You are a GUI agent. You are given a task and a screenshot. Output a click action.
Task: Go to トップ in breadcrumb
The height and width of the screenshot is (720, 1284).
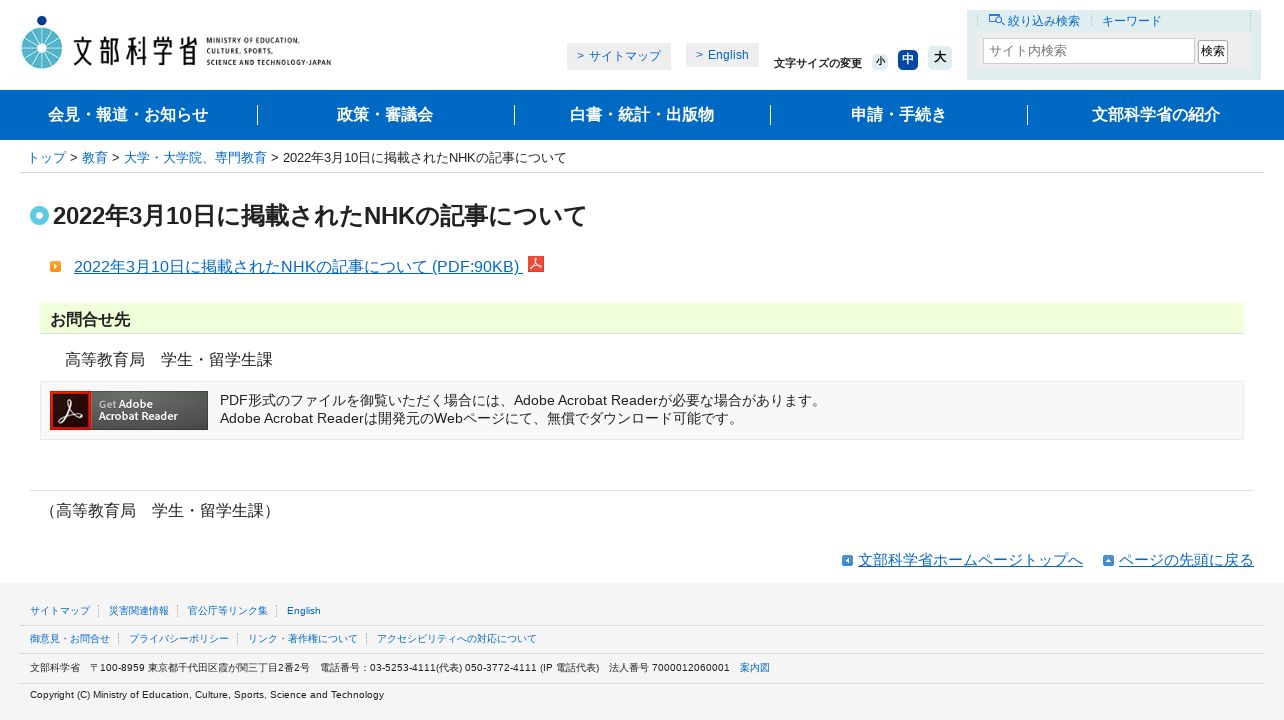point(47,158)
